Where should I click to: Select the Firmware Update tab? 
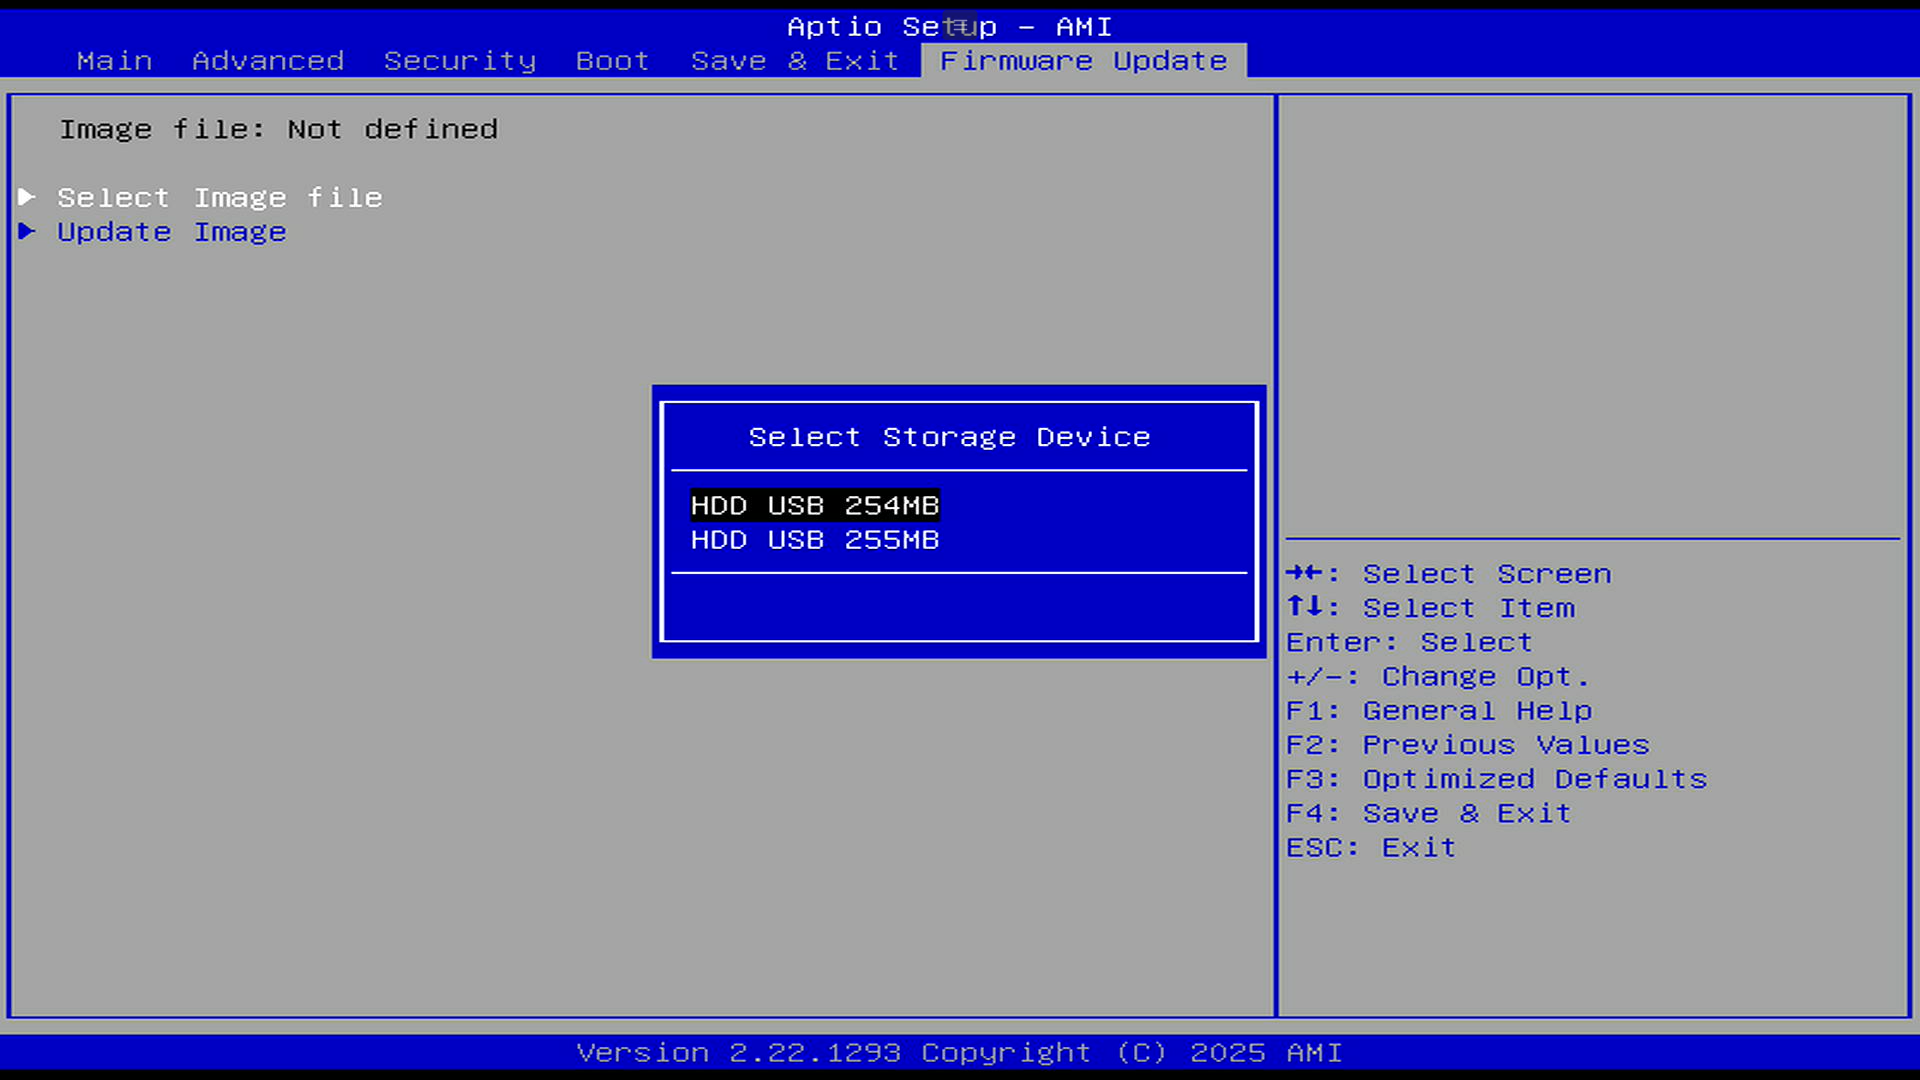tap(1083, 61)
